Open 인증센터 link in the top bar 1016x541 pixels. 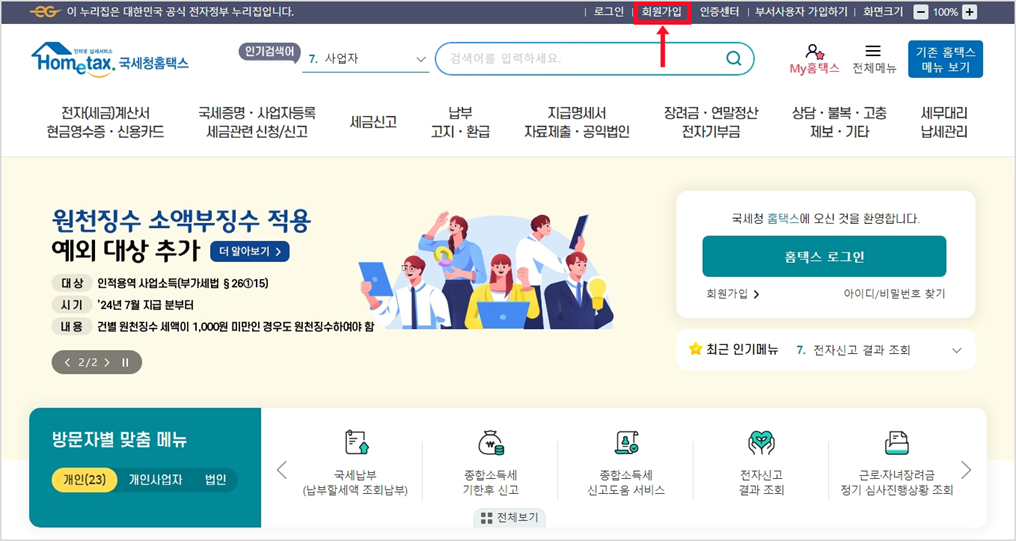tap(719, 12)
